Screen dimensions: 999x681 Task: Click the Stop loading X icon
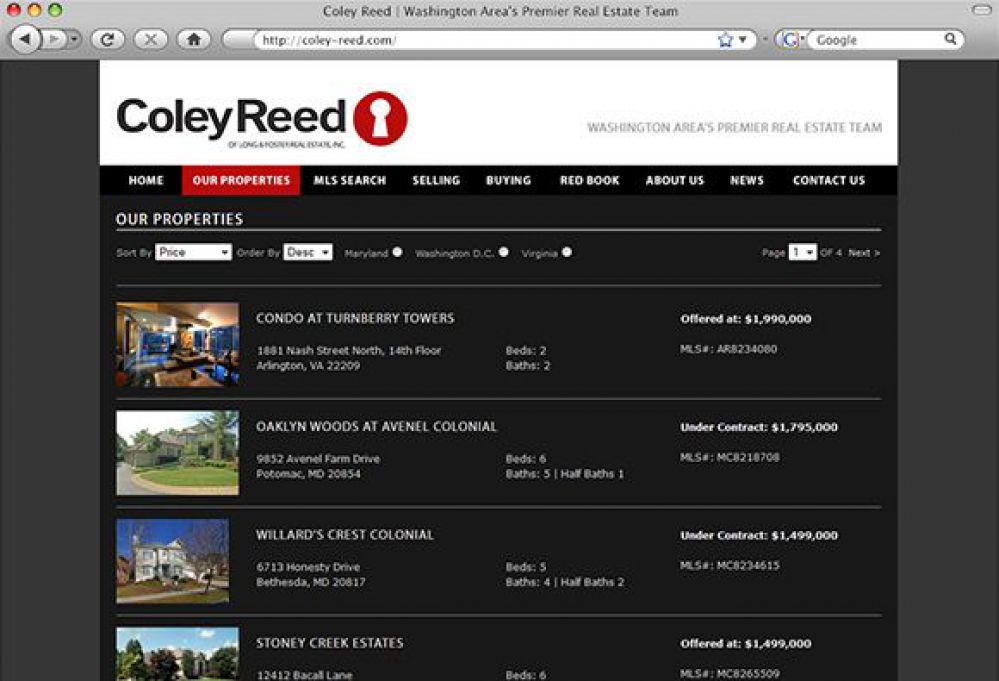pyautogui.click(x=150, y=39)
